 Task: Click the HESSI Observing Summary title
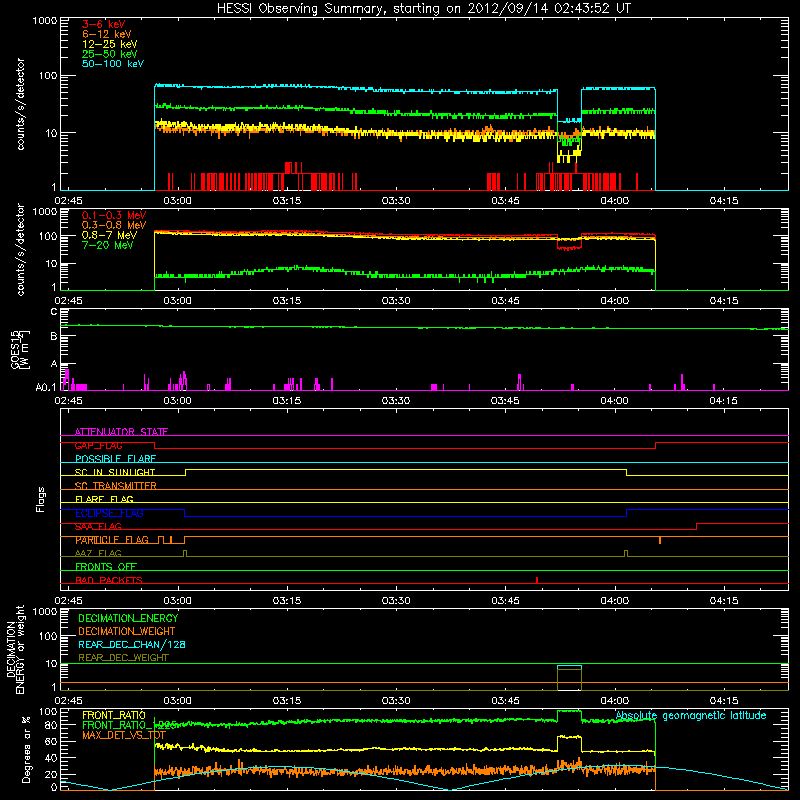(423, 9)
